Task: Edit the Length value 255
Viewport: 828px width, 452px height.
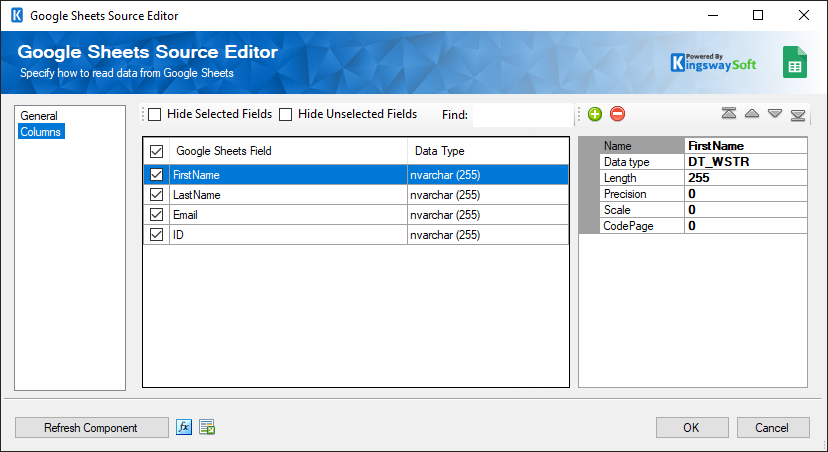Action: coord(746,178)
